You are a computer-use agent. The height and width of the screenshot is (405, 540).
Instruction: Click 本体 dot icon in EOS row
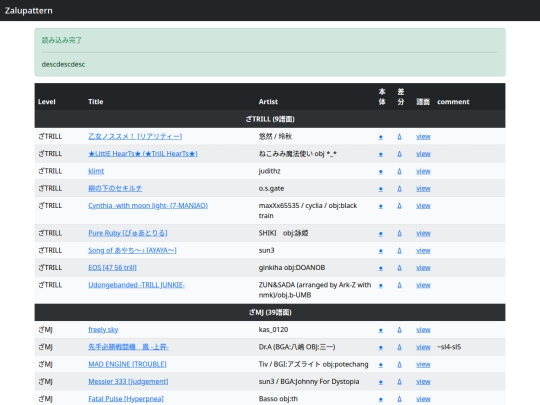pyautogui.click(x=381, y=268)
